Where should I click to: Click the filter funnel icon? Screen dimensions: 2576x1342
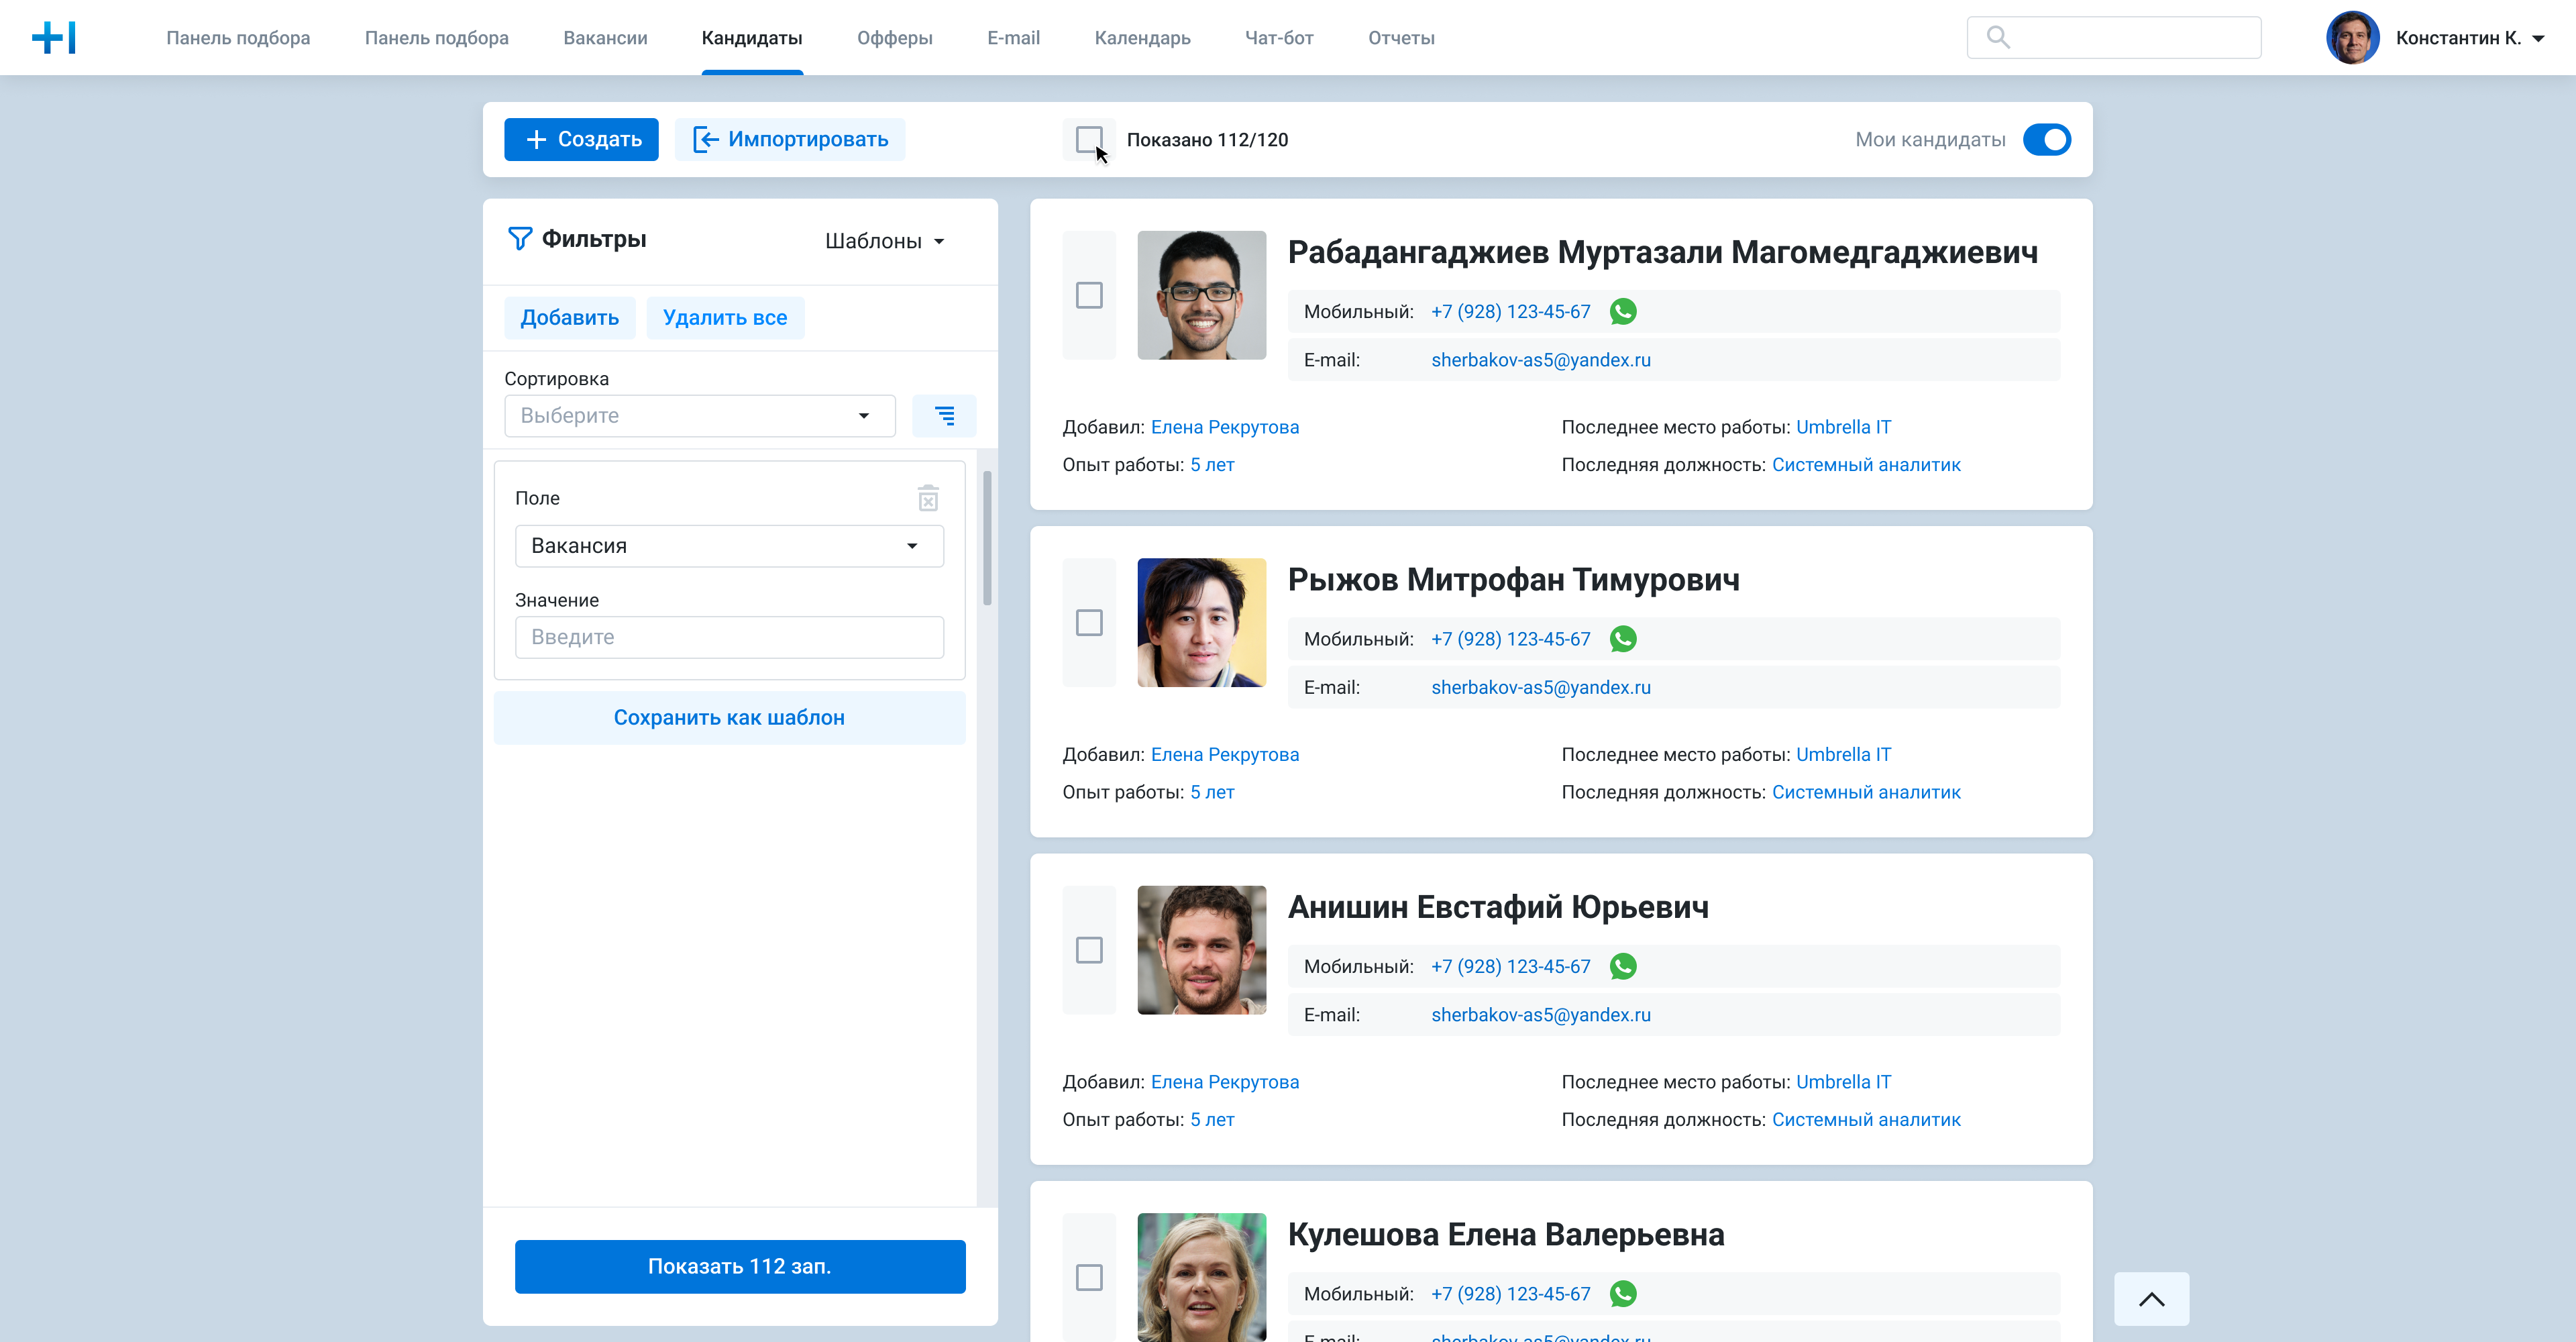(x=520, y=239)
